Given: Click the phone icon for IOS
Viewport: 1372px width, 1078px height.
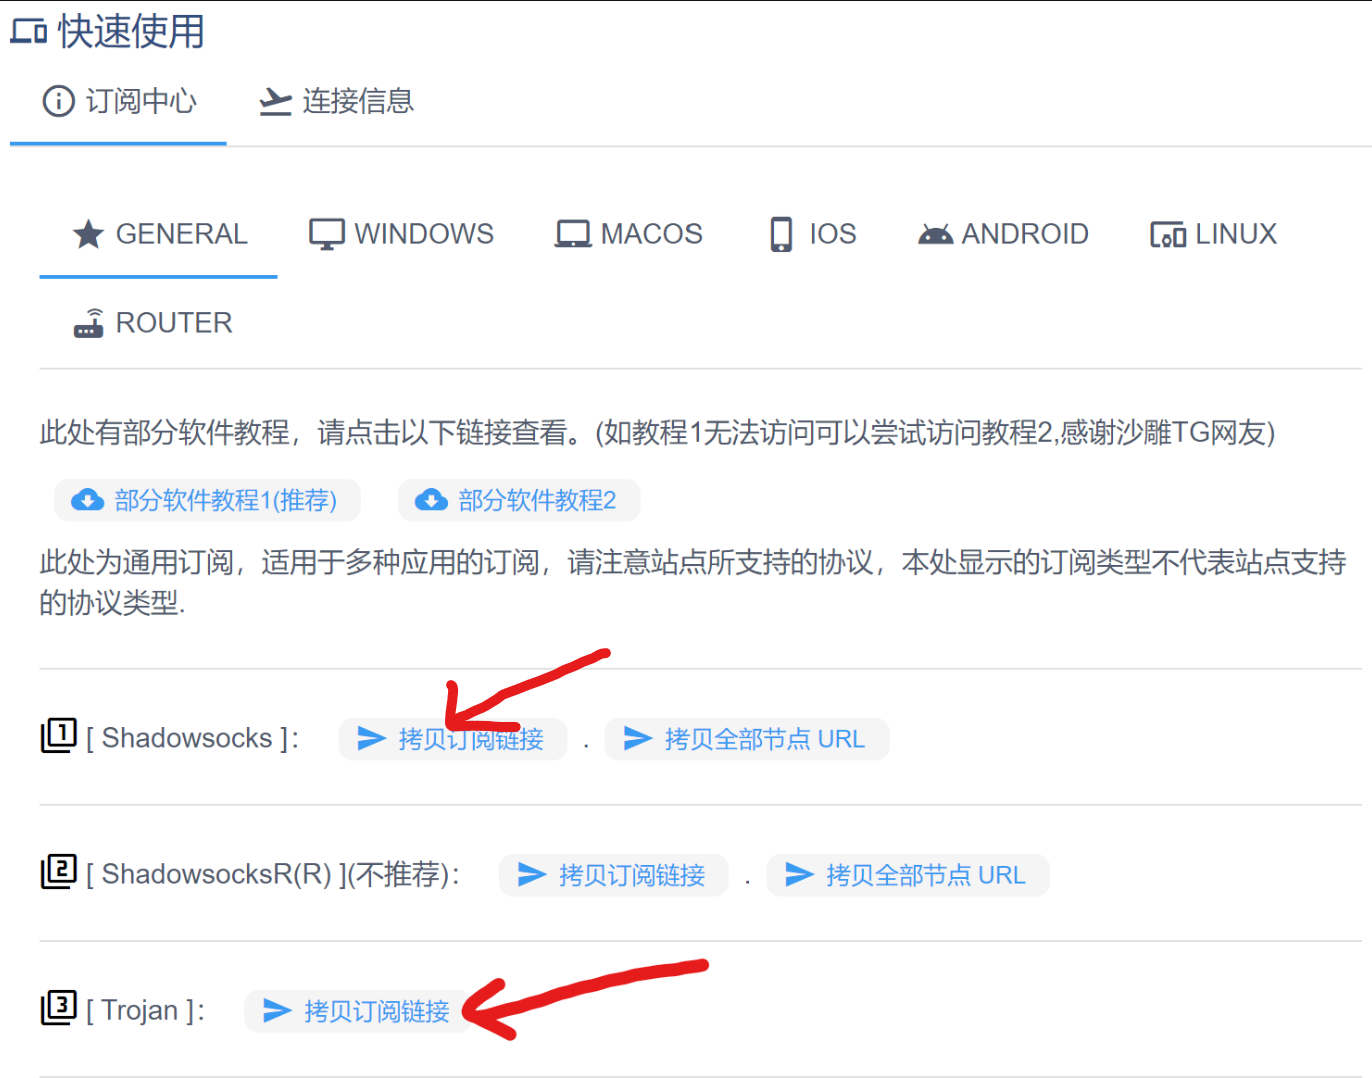Looking at the screenshot, I should (781, 234).
